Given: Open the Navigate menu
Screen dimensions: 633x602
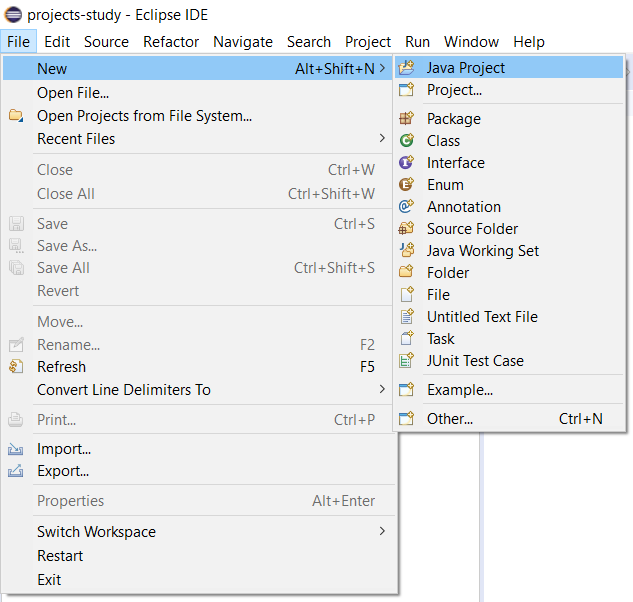Looking at the screenshot, I should (x=243, y=42).
